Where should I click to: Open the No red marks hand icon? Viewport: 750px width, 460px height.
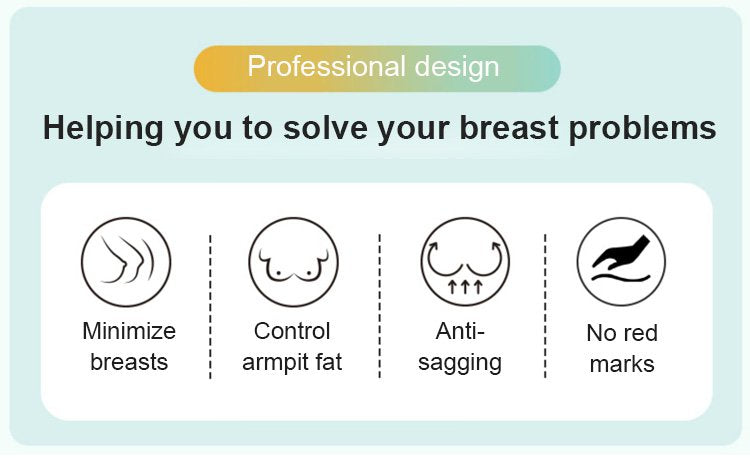pyautogui.click(x=621, y=262)
